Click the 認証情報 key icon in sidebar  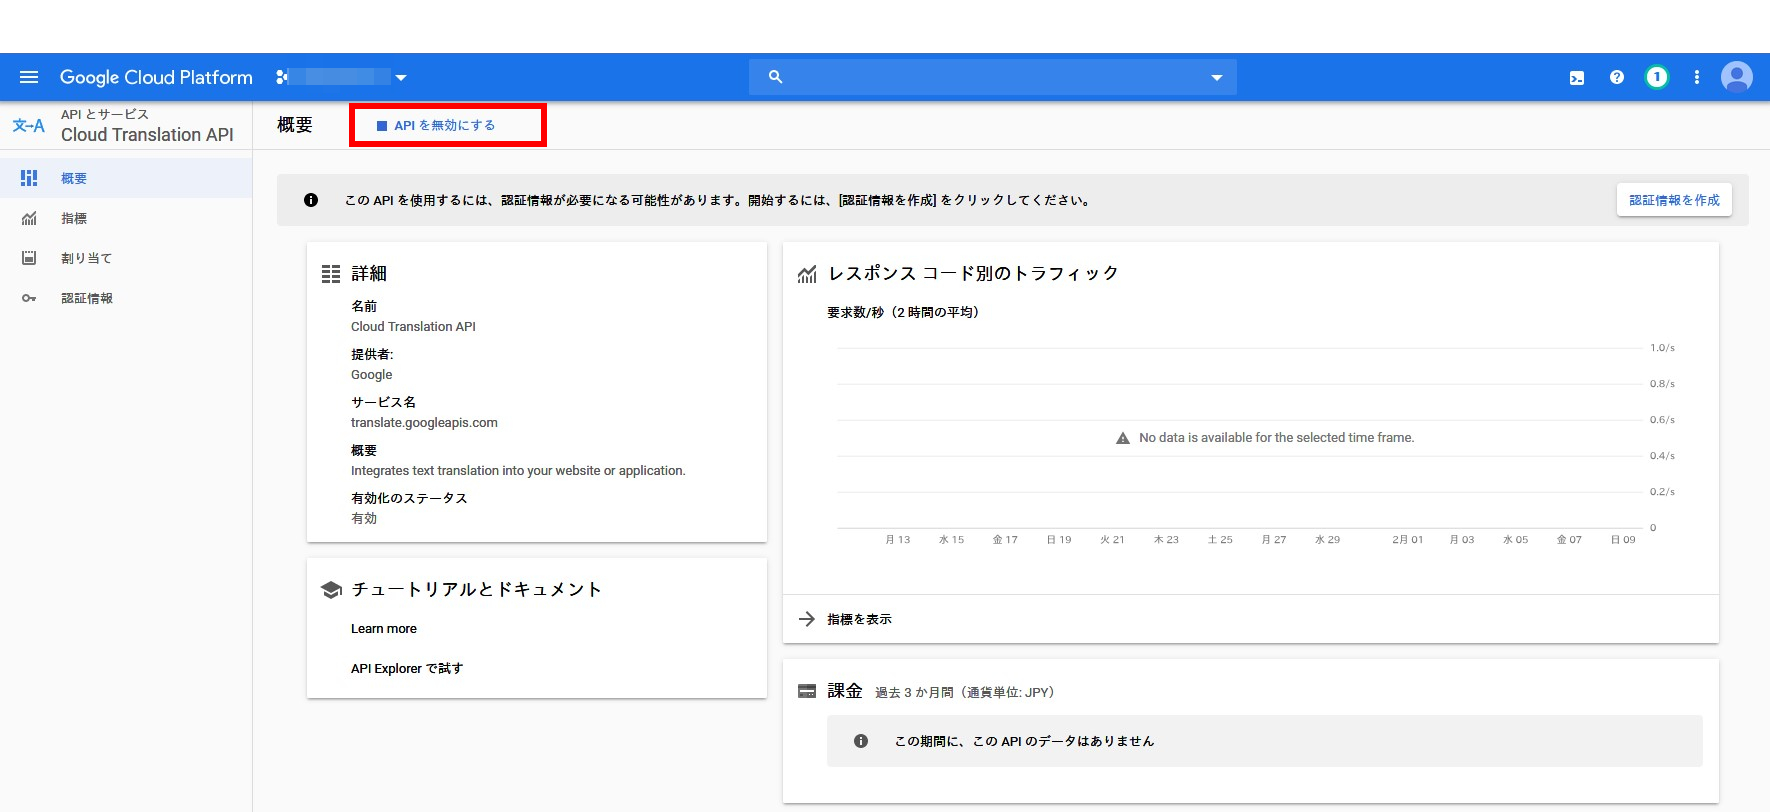tap(29, 298)
